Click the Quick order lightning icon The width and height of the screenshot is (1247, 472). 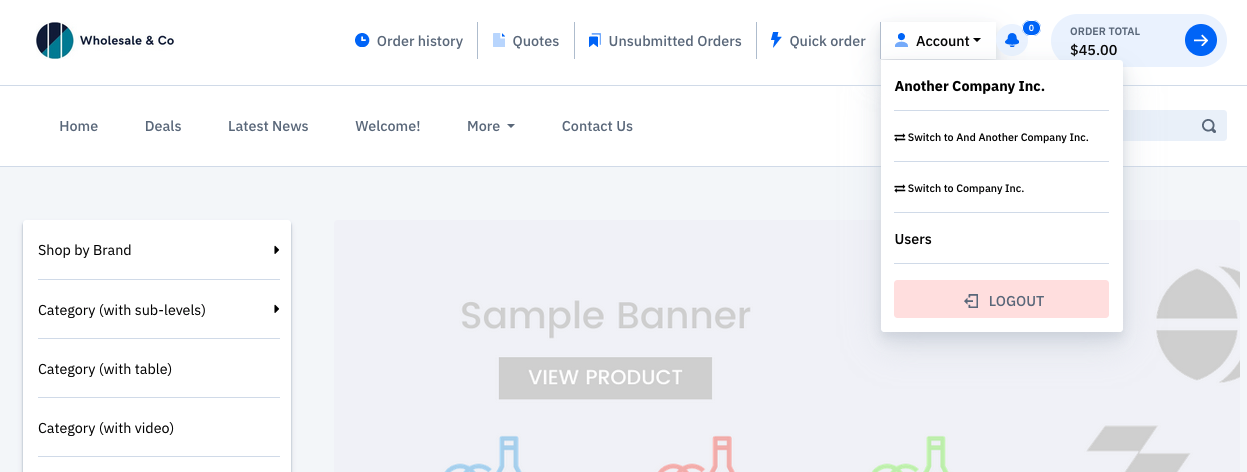[775, 41]
